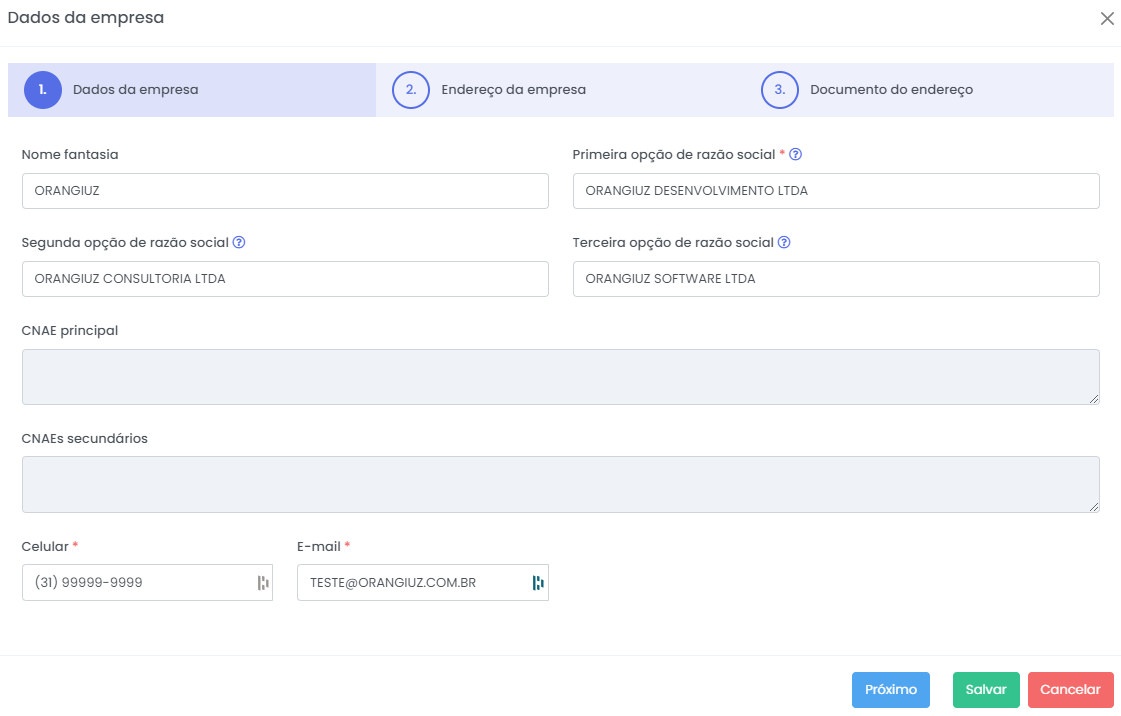Click the help icon beside Segunda opção de razão social
1121x716 pixels.
pyautogui.click(x=239, y=242)
